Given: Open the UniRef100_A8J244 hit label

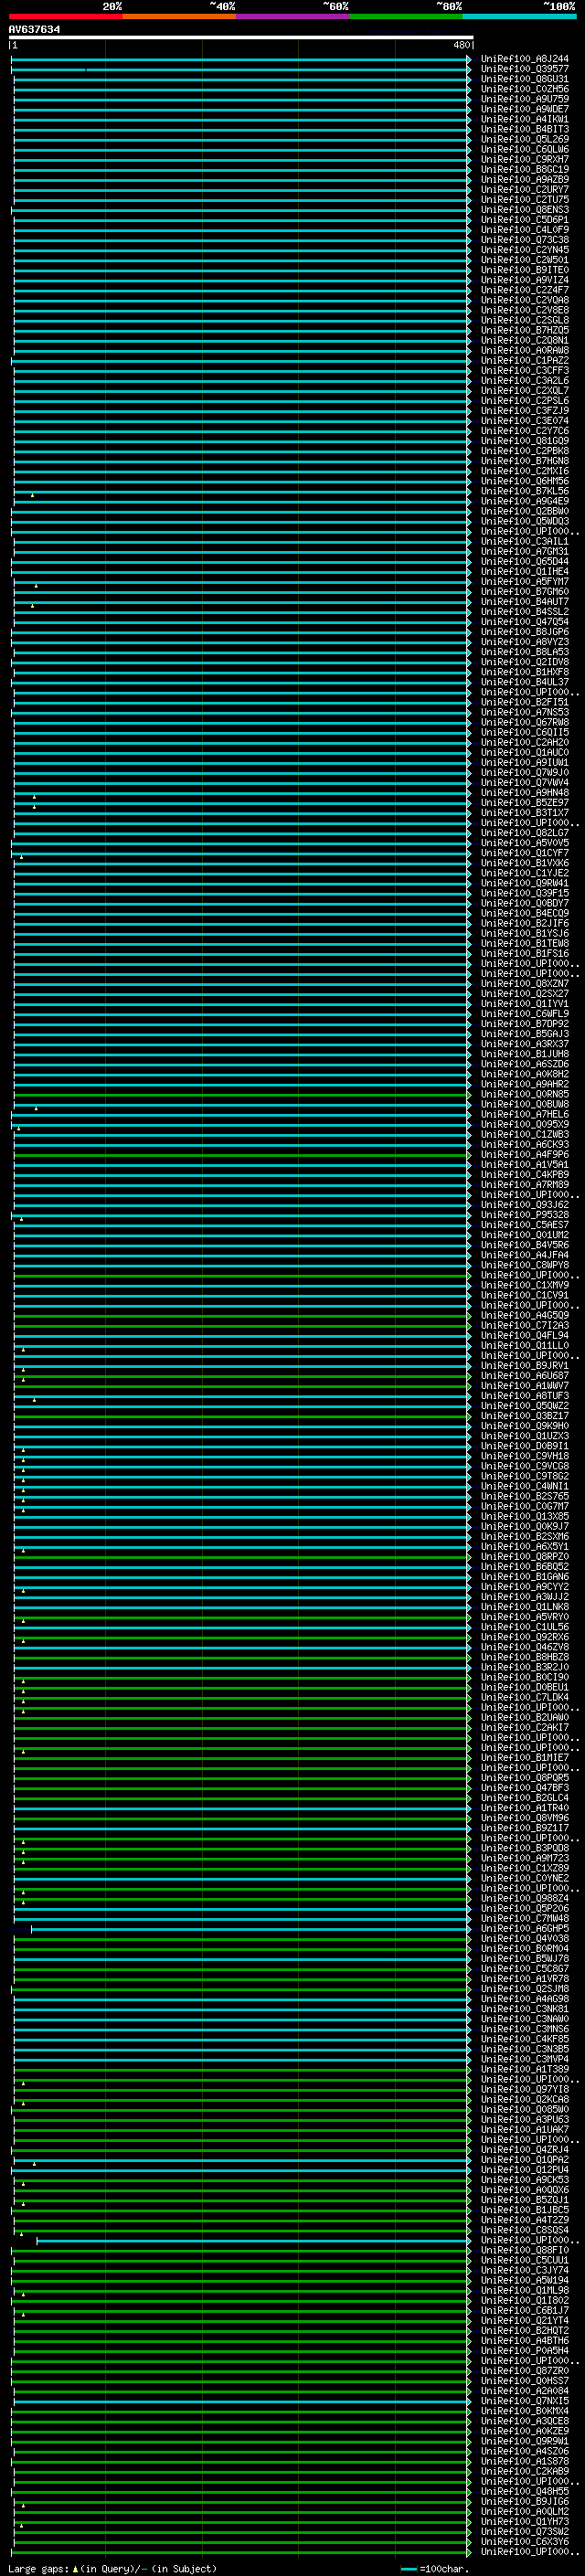Looking at the screenshot, I should click(x=524, y=59).
